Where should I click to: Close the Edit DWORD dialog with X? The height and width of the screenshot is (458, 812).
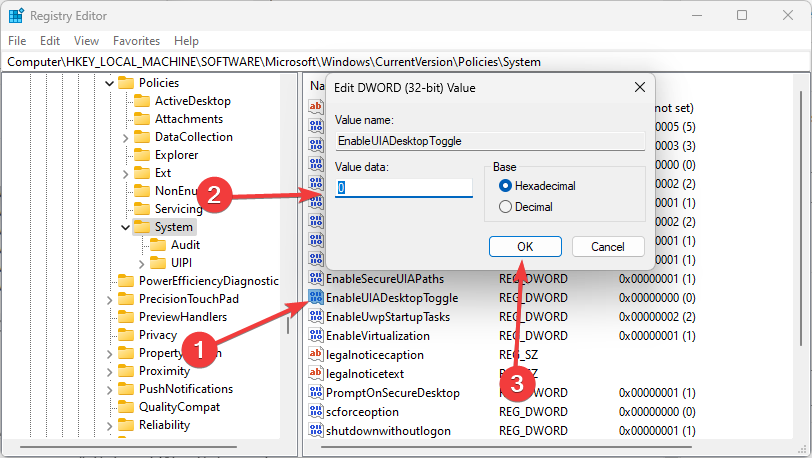tap(640, 88)
